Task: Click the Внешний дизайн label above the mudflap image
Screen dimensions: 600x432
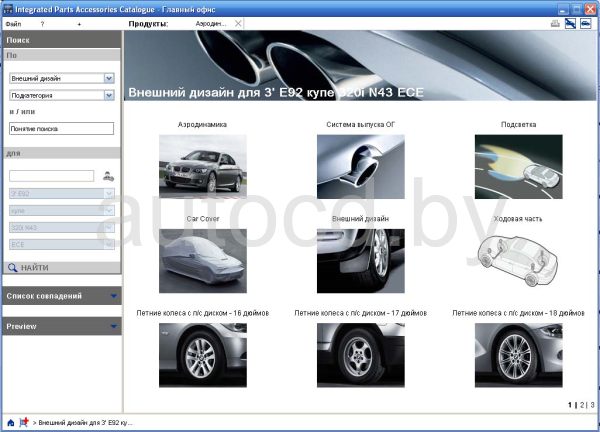Action: (360, 219)
